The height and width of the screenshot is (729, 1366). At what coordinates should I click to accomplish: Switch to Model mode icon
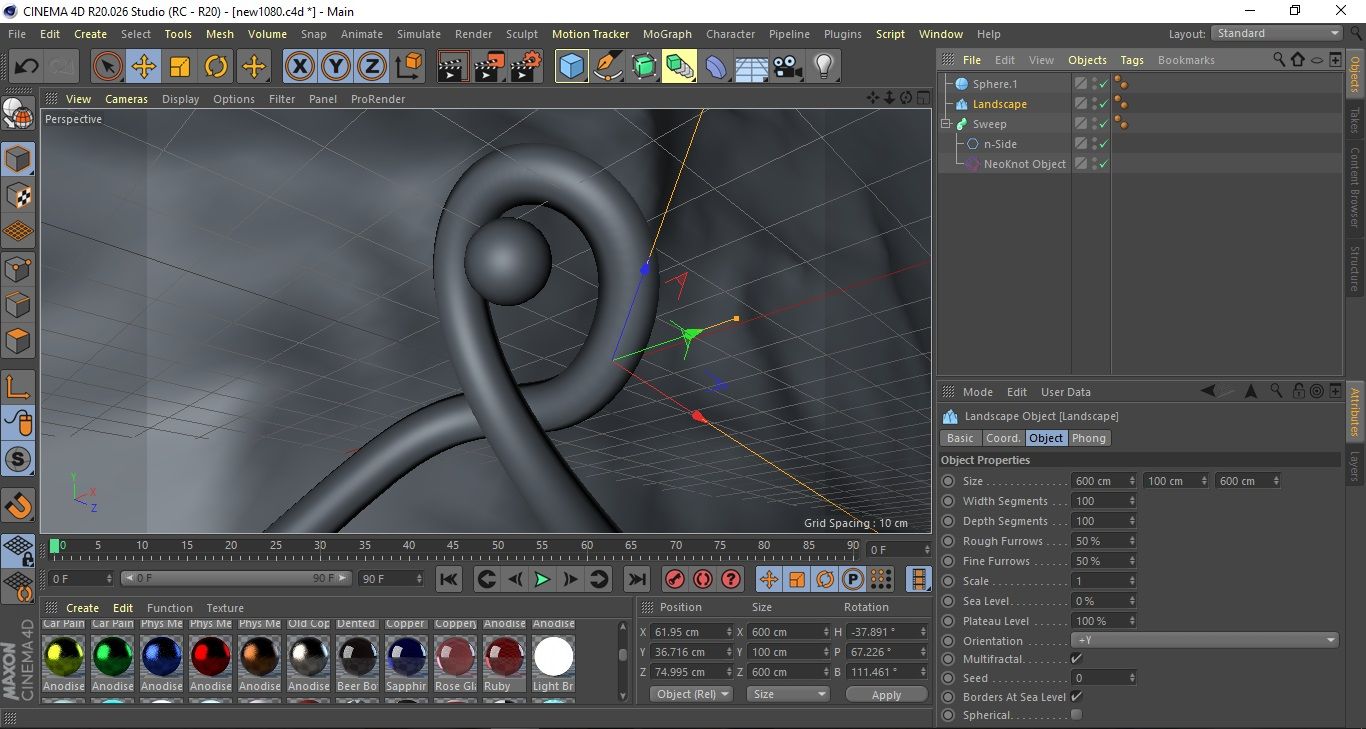point(18,159)
